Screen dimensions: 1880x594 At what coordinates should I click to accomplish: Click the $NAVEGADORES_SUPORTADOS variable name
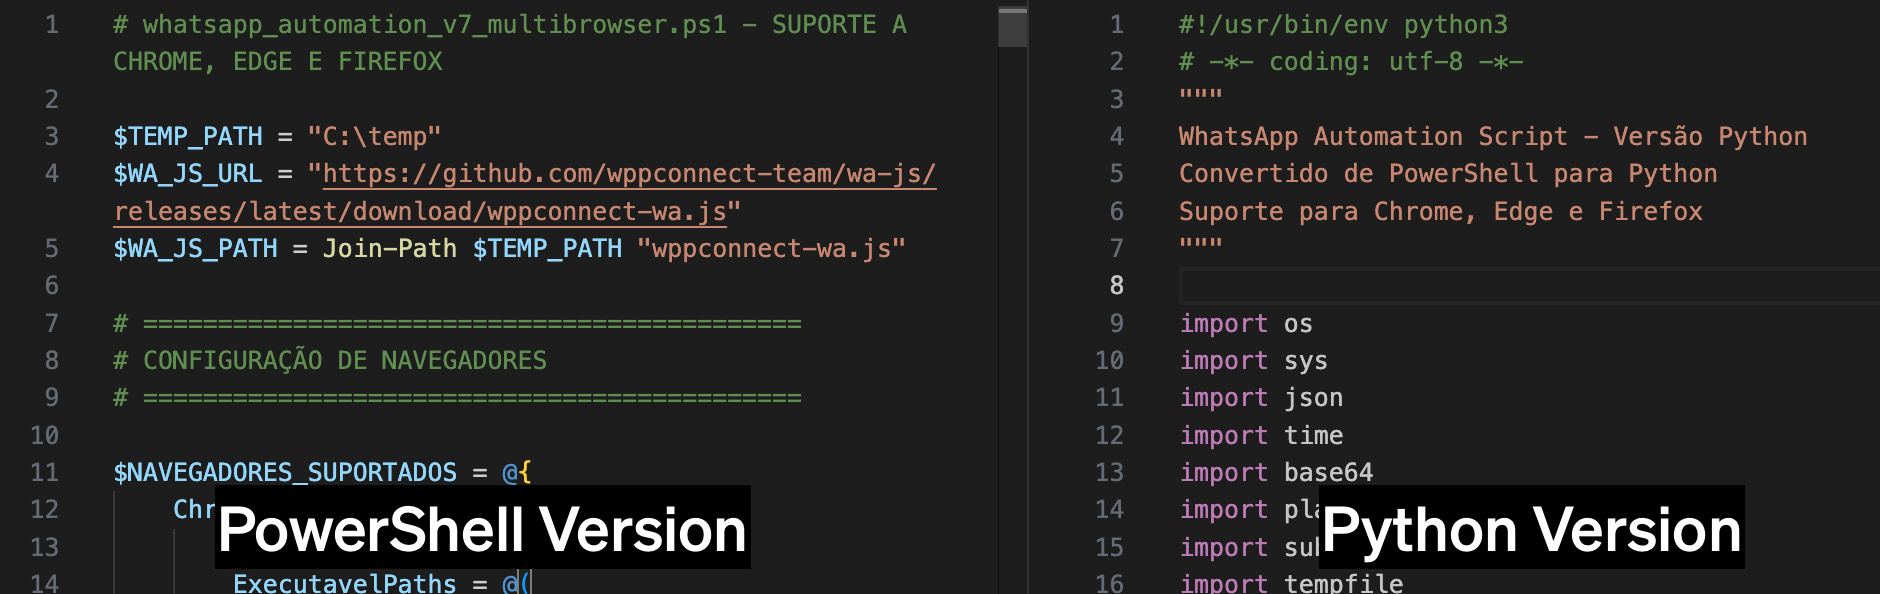[285, 472]
